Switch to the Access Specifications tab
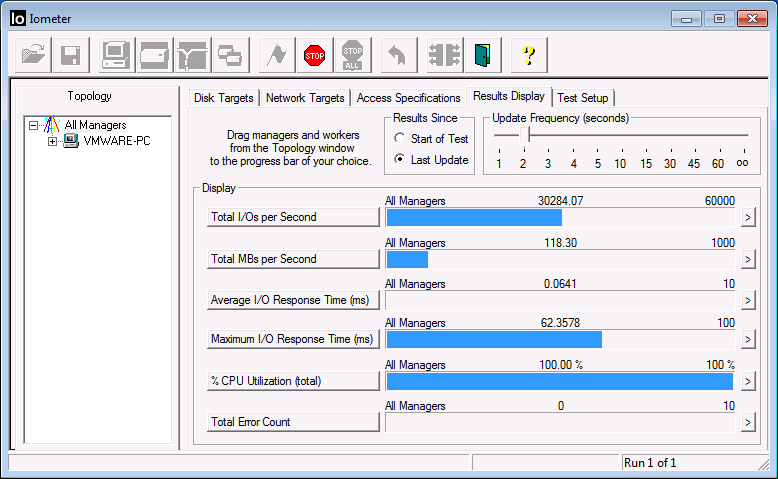Screen dimensions: 778x479 pyautogui.click(x=408, y=98)
